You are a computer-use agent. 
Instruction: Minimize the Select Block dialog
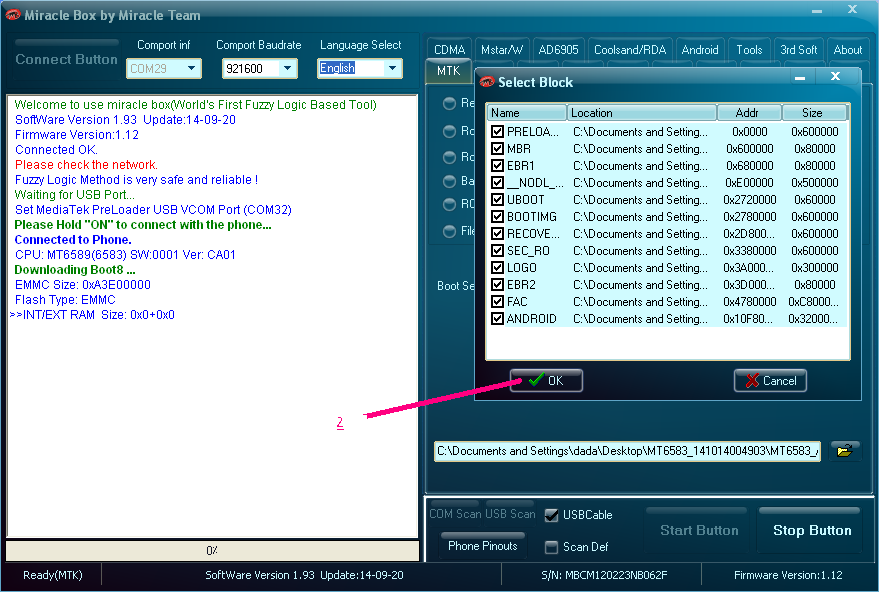[x=801, y=77]
